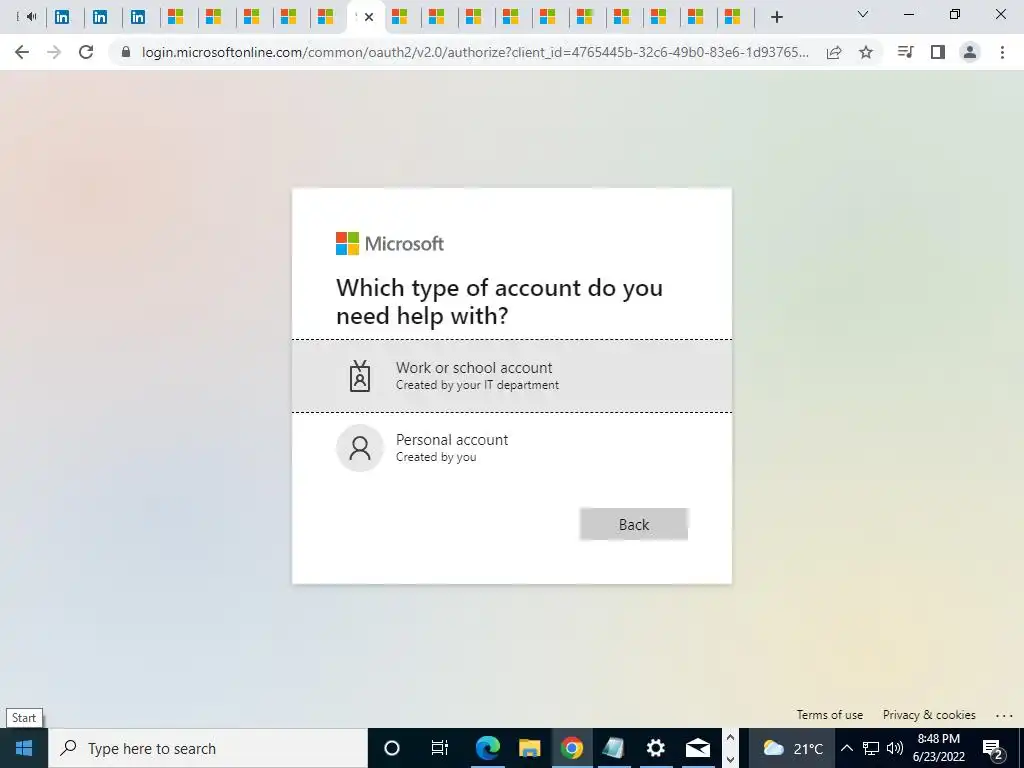Bookmark this page with the star icon
The width and height of the screenshot is (1024, 768).
(x=866, y=52)
